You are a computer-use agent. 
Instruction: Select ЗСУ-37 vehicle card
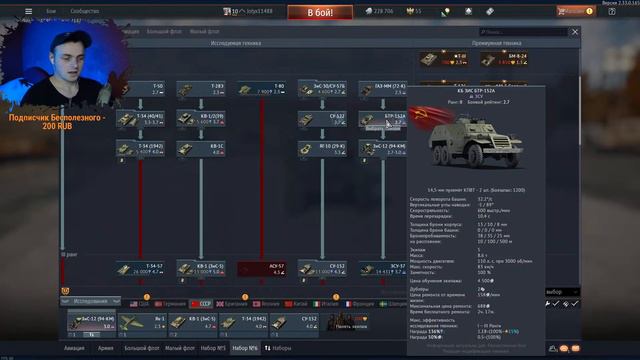[x=383, y=269]
